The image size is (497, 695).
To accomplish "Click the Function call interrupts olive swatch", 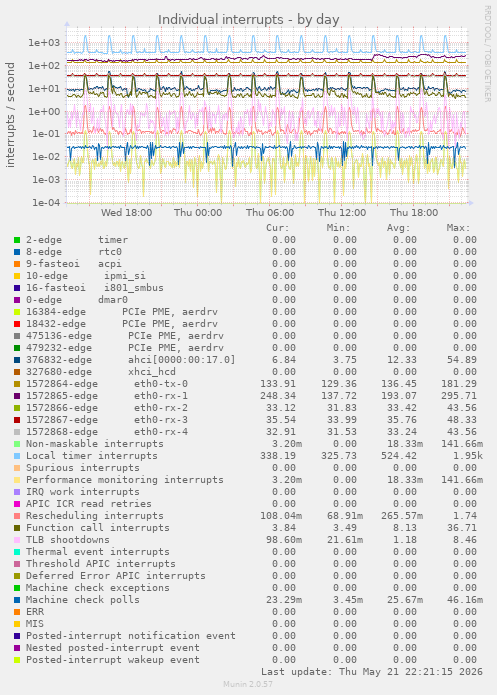I will 17,528.
